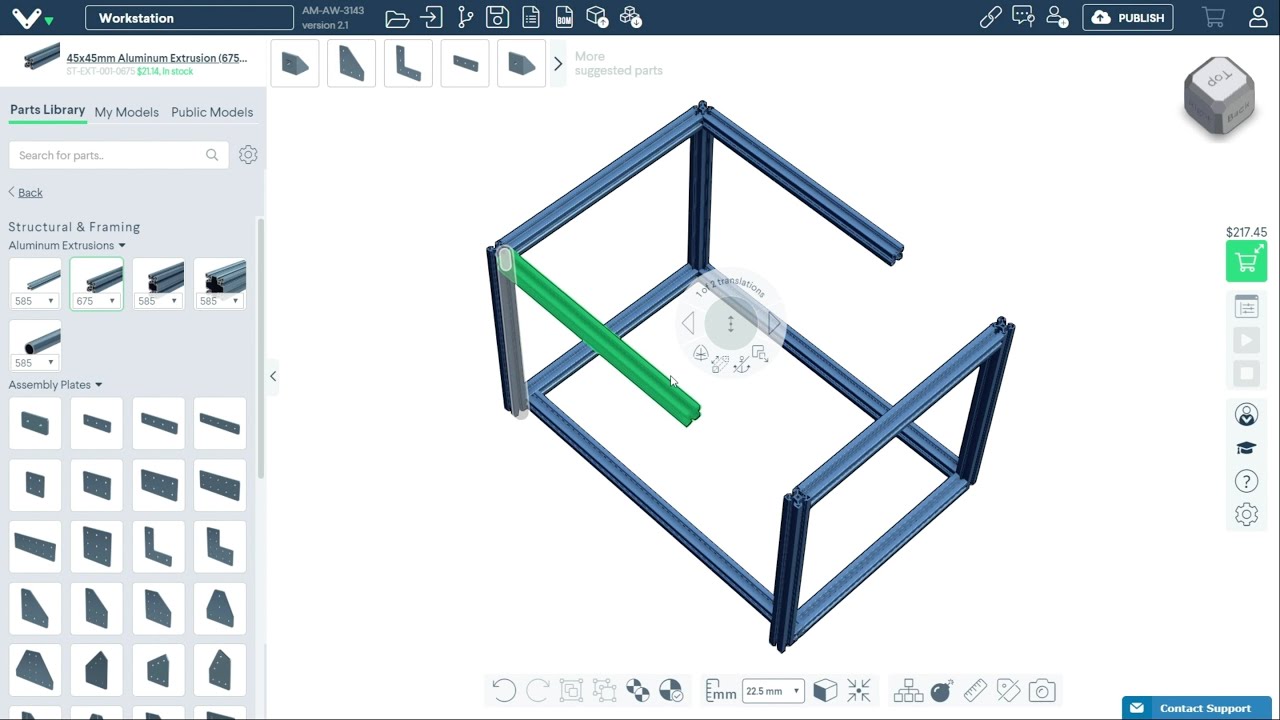This screenshot has width=1280, height=720.
Task: Open 675 extrusion length dropdown
Action: click(x=96, y=301)
